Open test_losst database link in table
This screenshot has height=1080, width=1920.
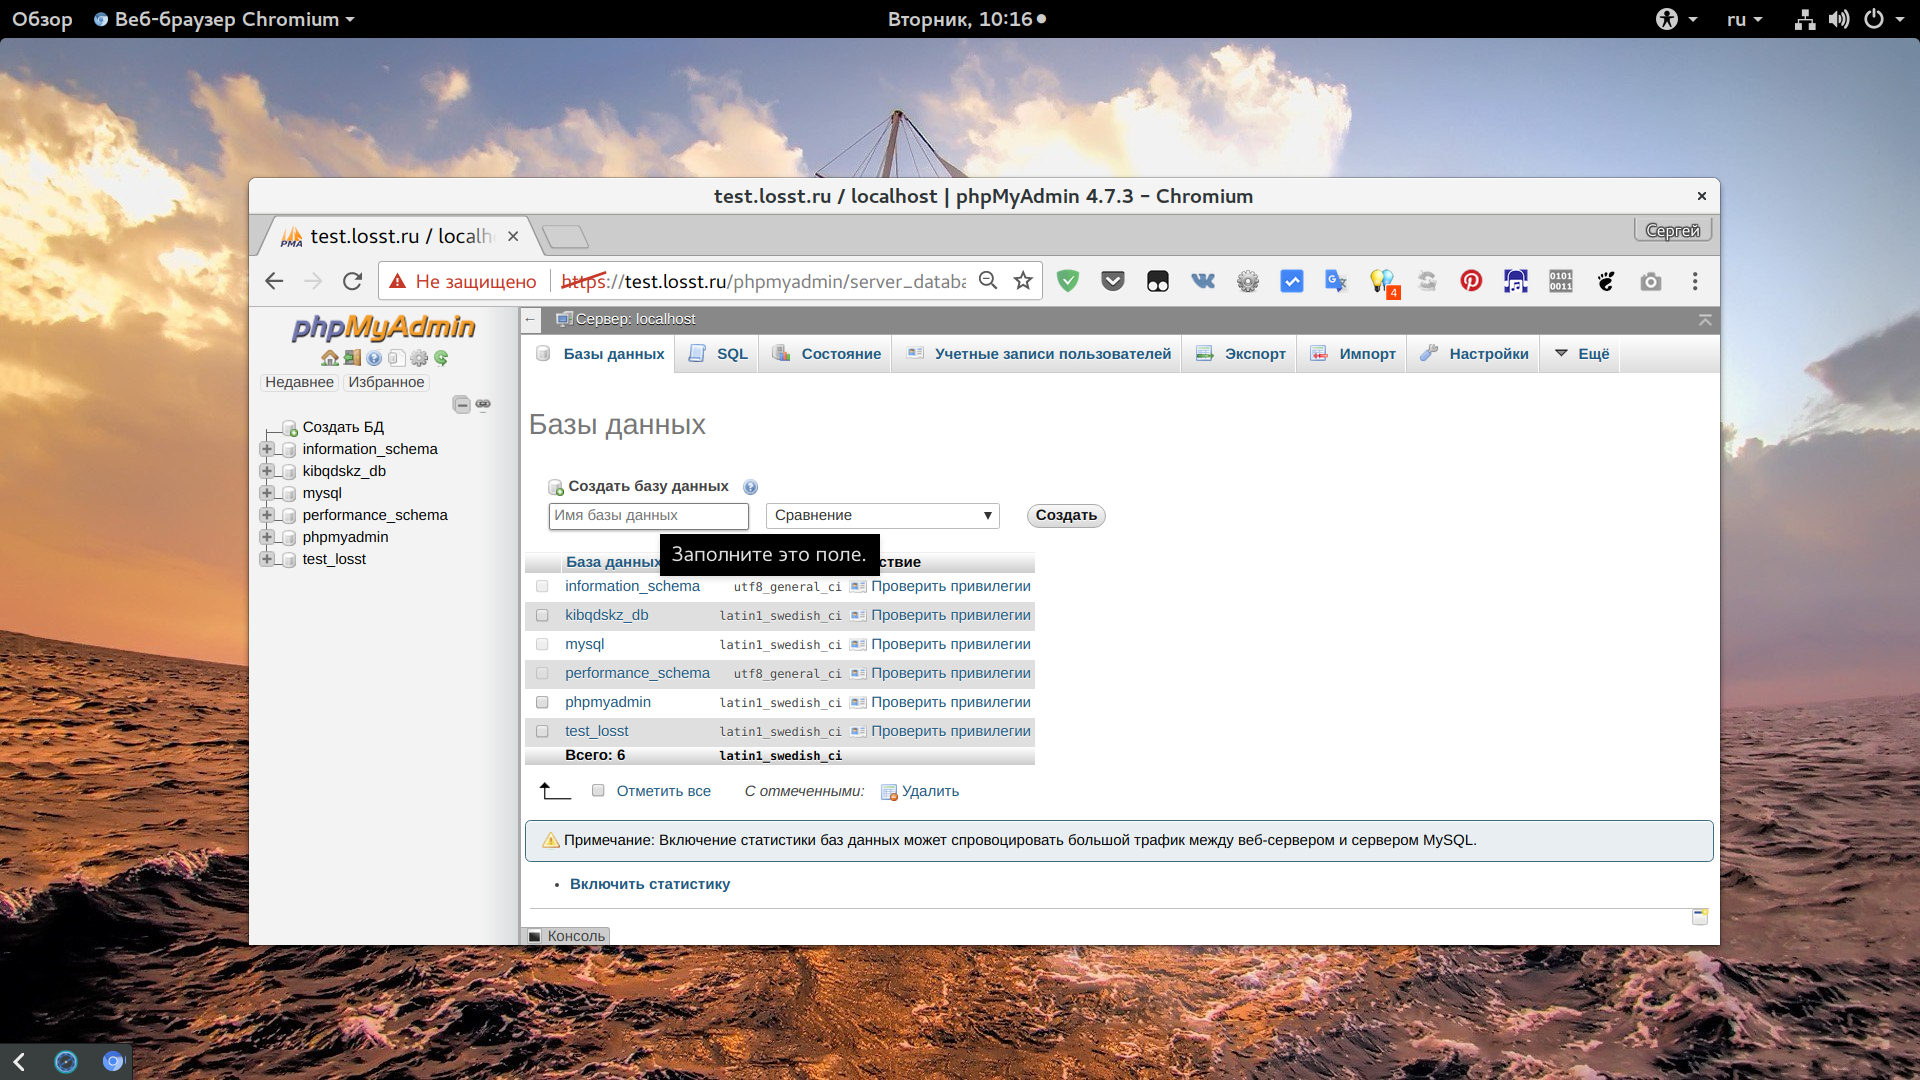tap(596, 731)
